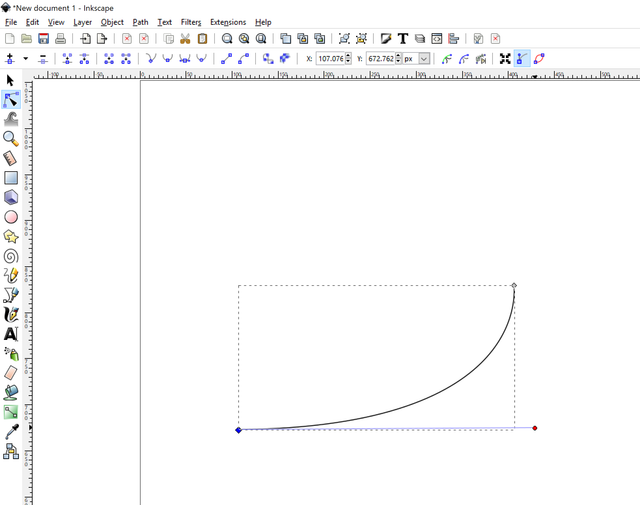This screenshot has width=640, height=505.
Task: Click the Save document icon
Action: (x=44, y=39)
